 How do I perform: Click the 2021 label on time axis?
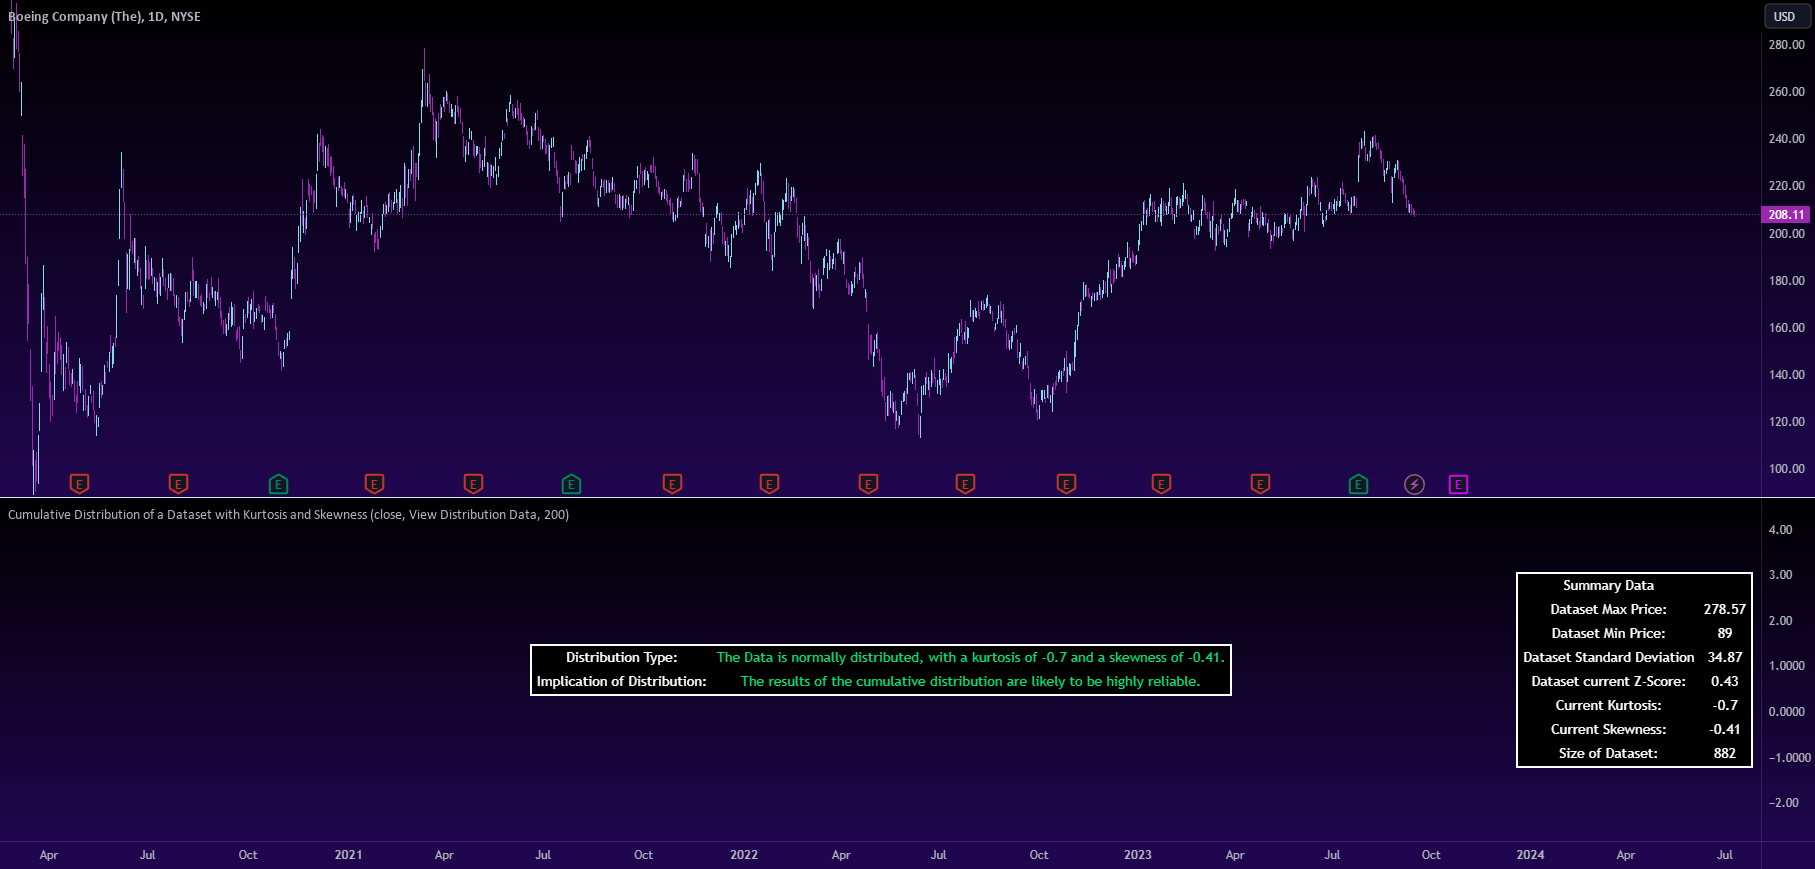(348, 855)
